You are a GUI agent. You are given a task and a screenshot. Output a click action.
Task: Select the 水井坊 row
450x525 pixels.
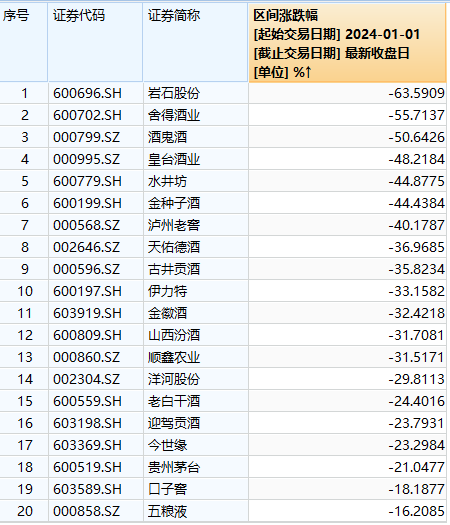coord(223,181)
